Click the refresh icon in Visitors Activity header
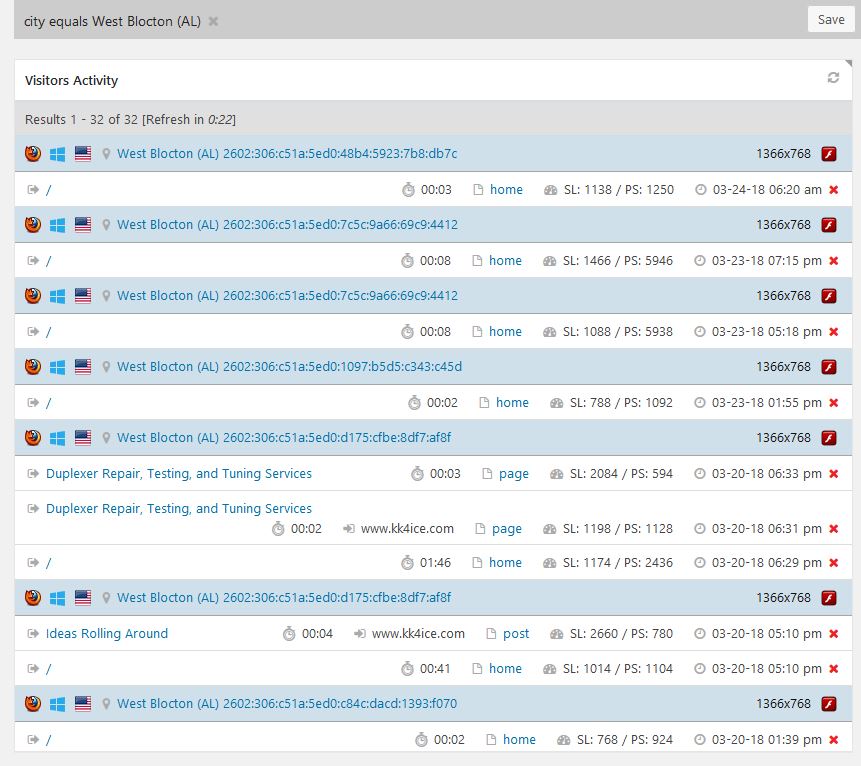This screenshot has height=766, width=861. [x=833, y=79]
